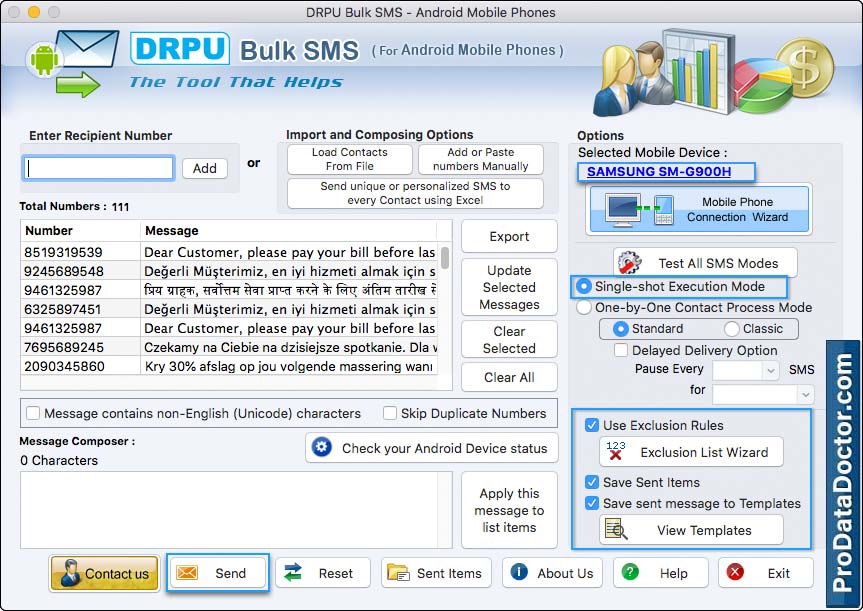Screen dimensions: 863x611
Task: Click the Android envelope logo
Action: click(x=73, y=63)
